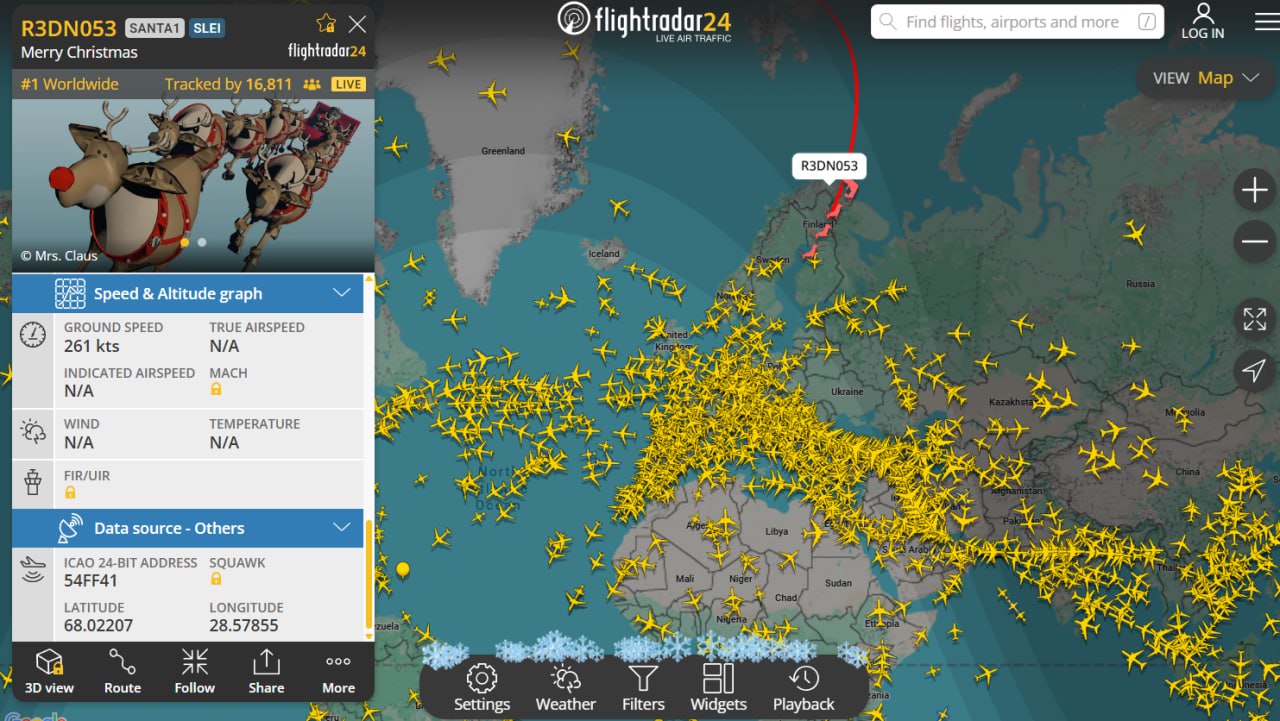Open Playback history mode
The image size is (1280, 721).
tap(803, 687)
